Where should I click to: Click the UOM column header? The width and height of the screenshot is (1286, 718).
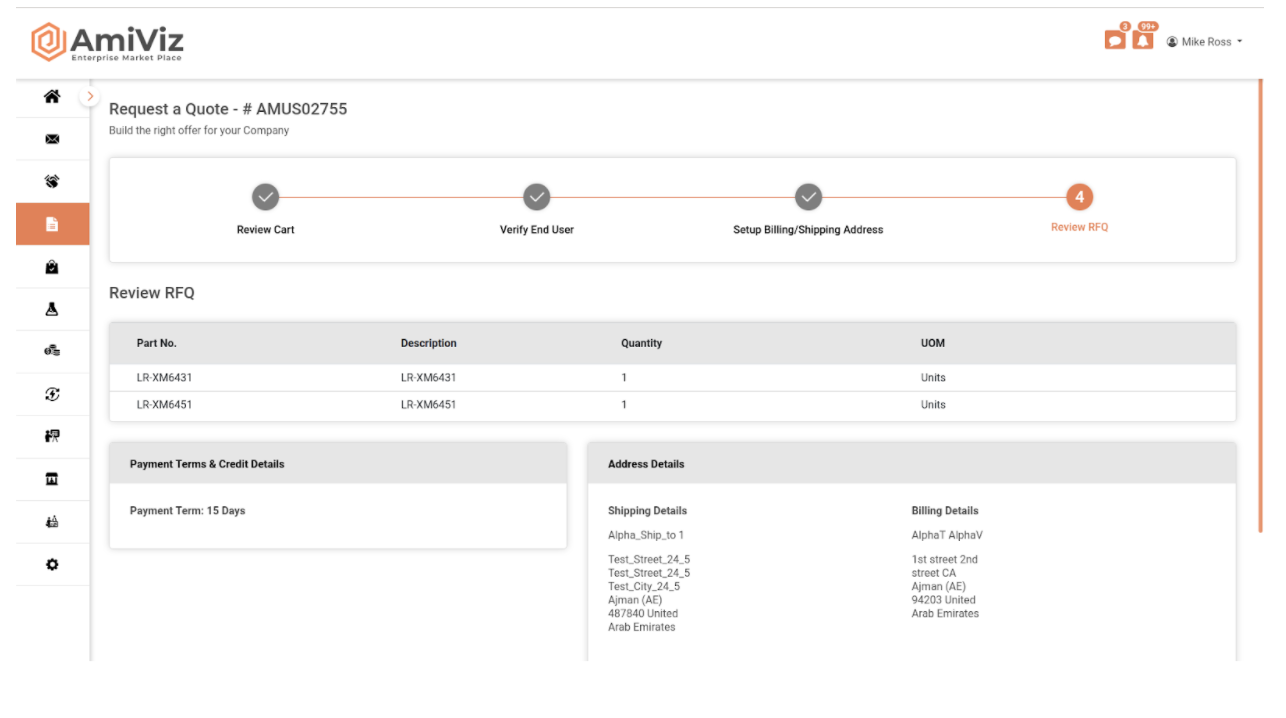tap(933, 343)
